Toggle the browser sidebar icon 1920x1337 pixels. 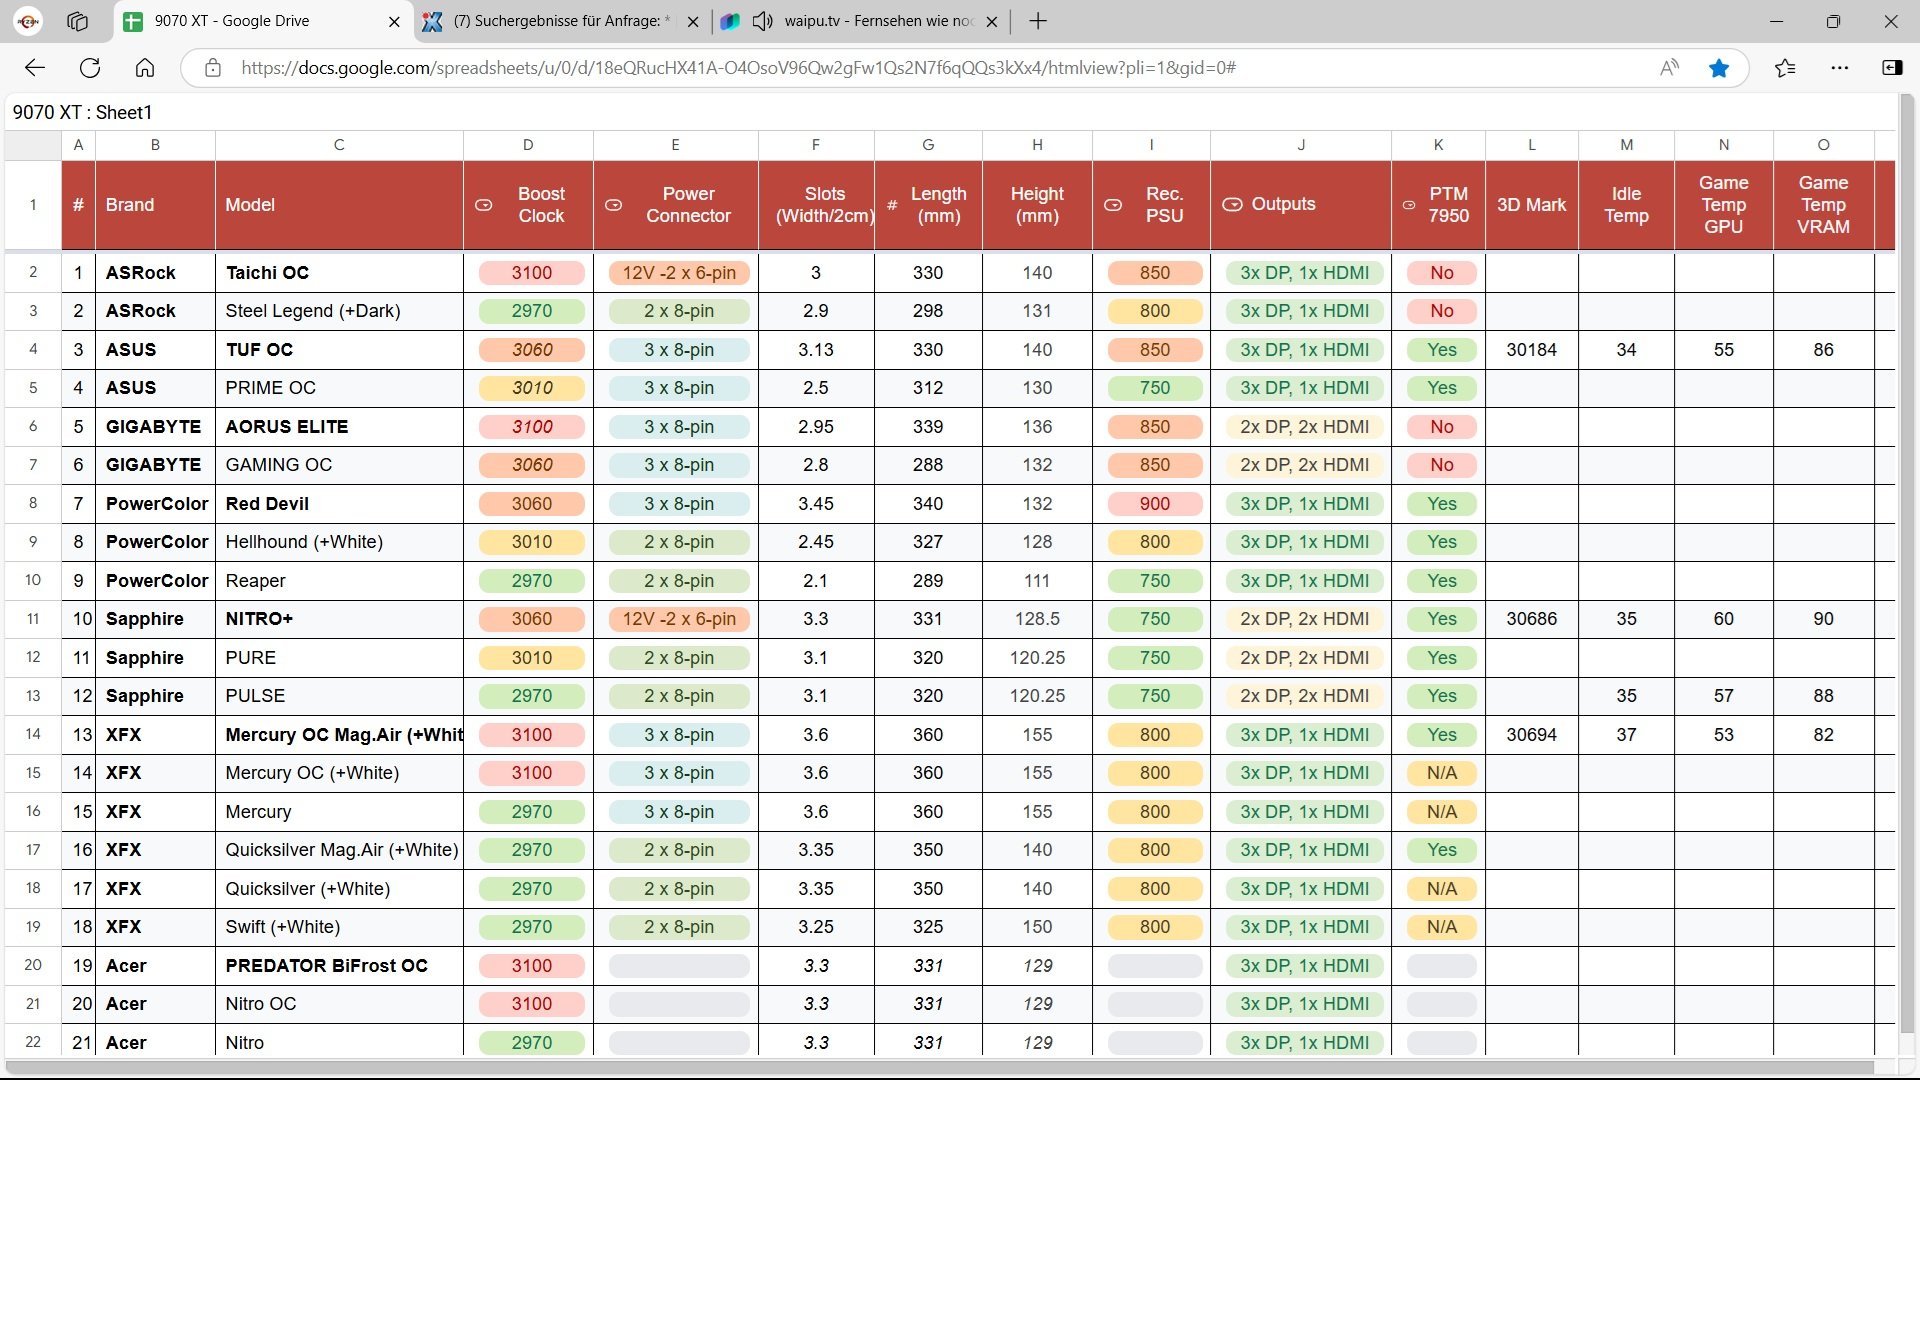coord(1892,68)
